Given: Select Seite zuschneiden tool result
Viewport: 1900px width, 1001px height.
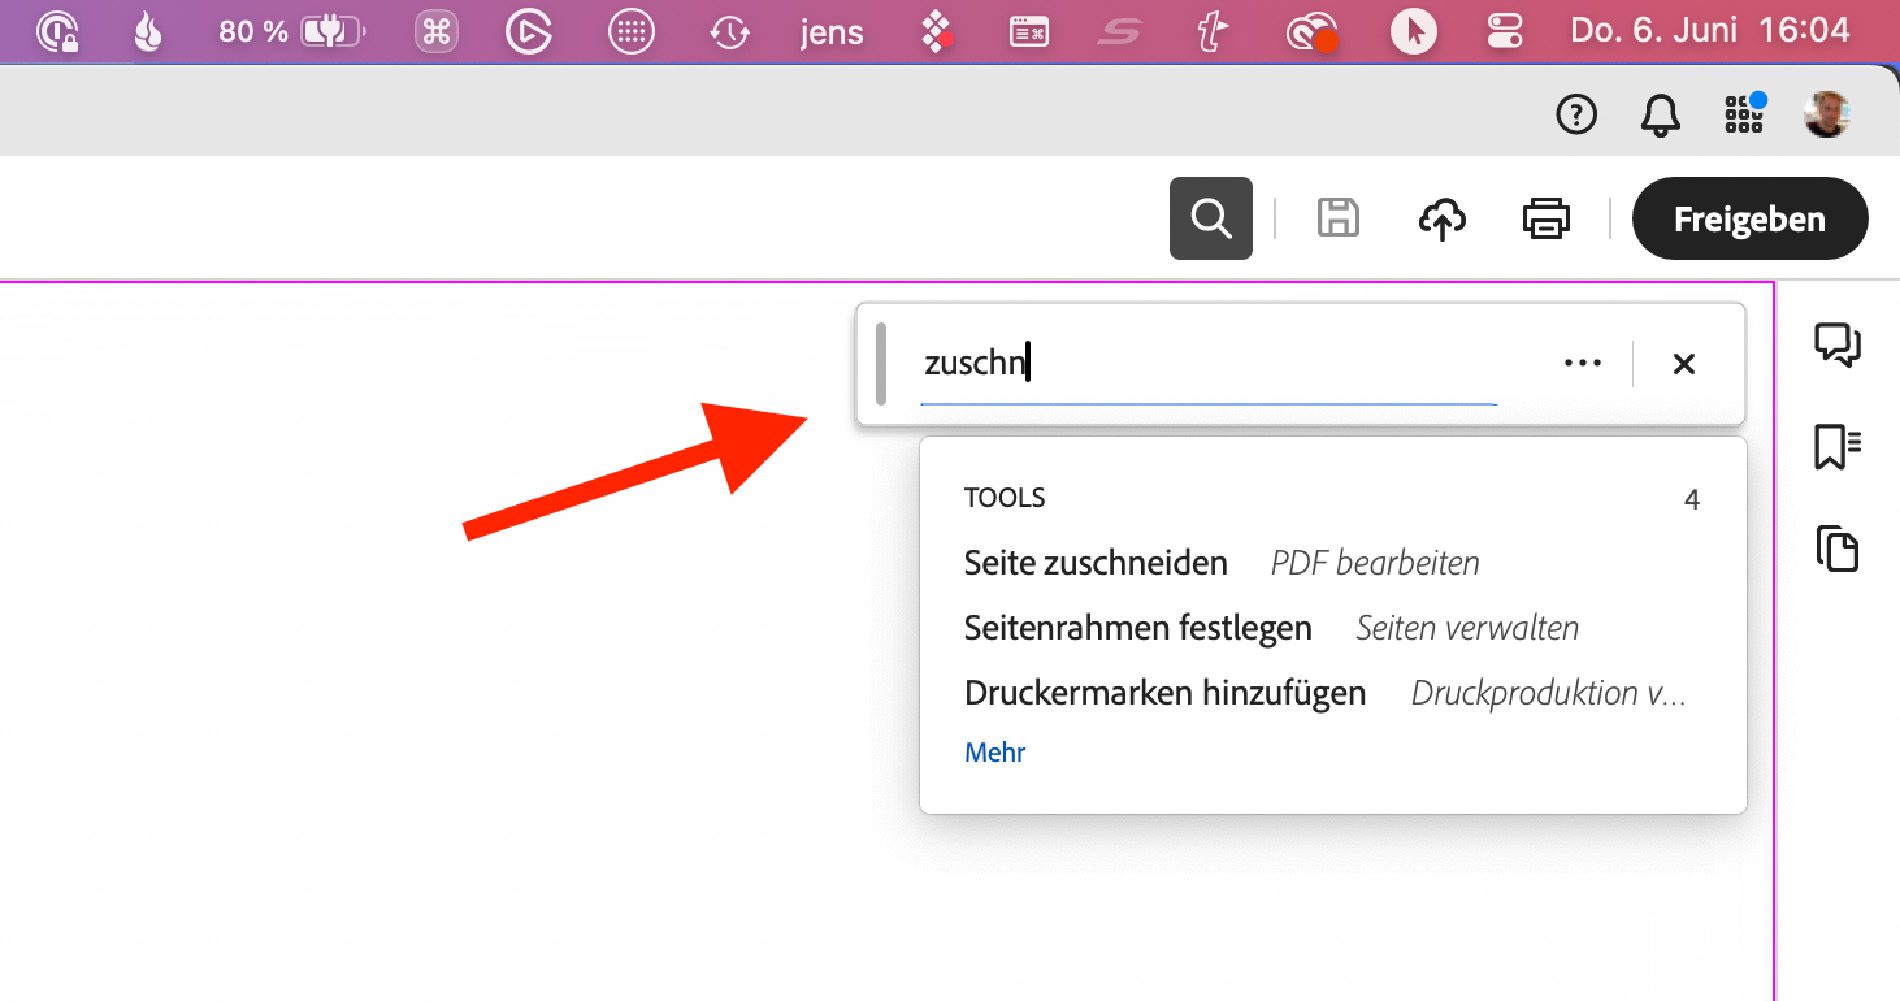Looking at the screenshot, I should pyautogui.click(x=1095, y=563).
